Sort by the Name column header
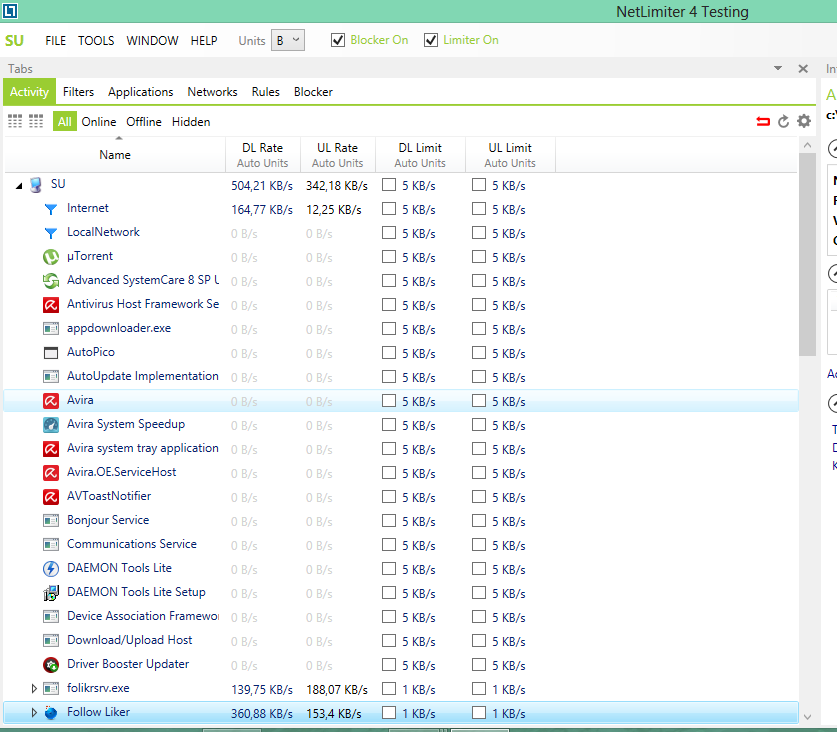Screen dimensions: 837x732 pos(115,155)
